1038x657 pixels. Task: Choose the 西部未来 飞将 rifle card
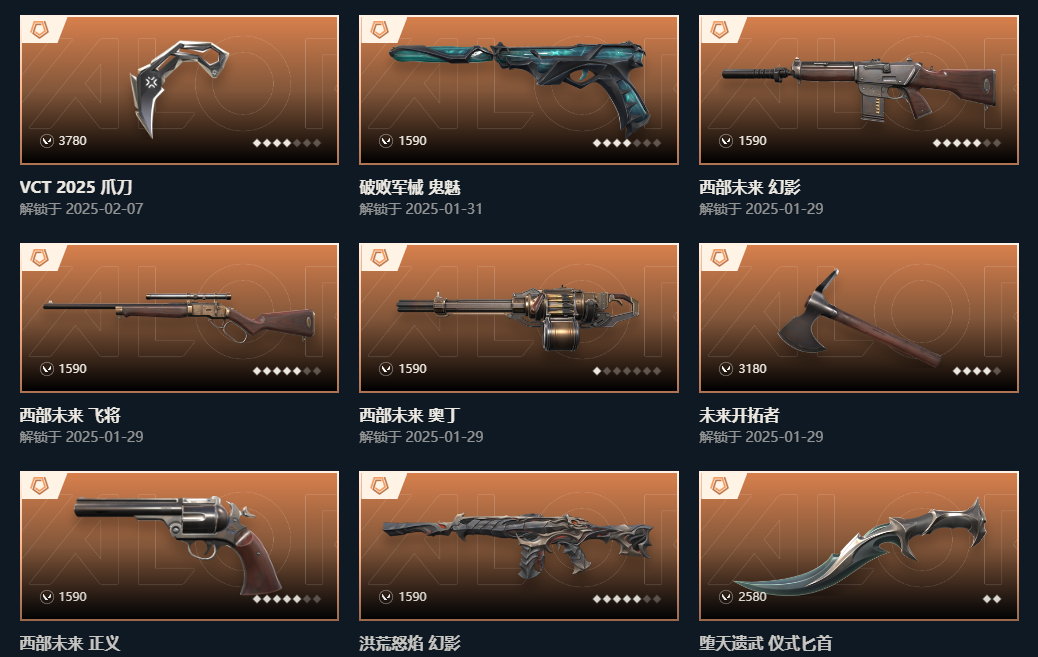point(179,318)
